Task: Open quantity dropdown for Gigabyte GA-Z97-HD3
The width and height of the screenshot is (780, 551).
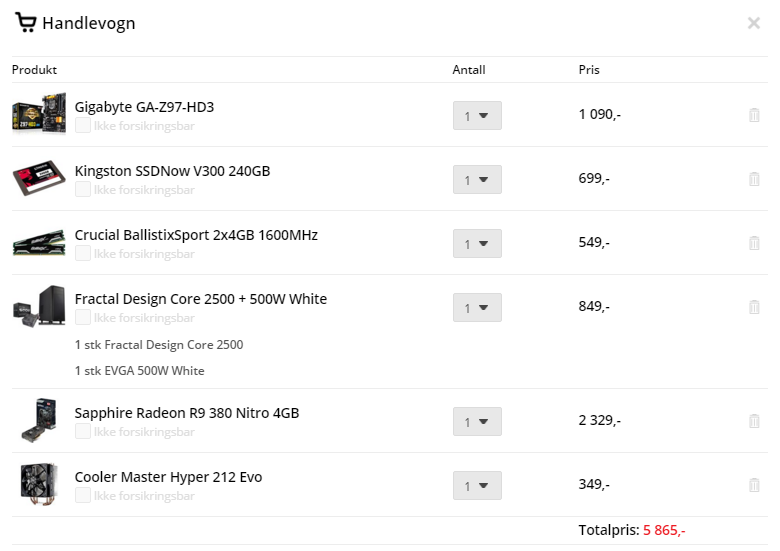Action: [477, 115]
